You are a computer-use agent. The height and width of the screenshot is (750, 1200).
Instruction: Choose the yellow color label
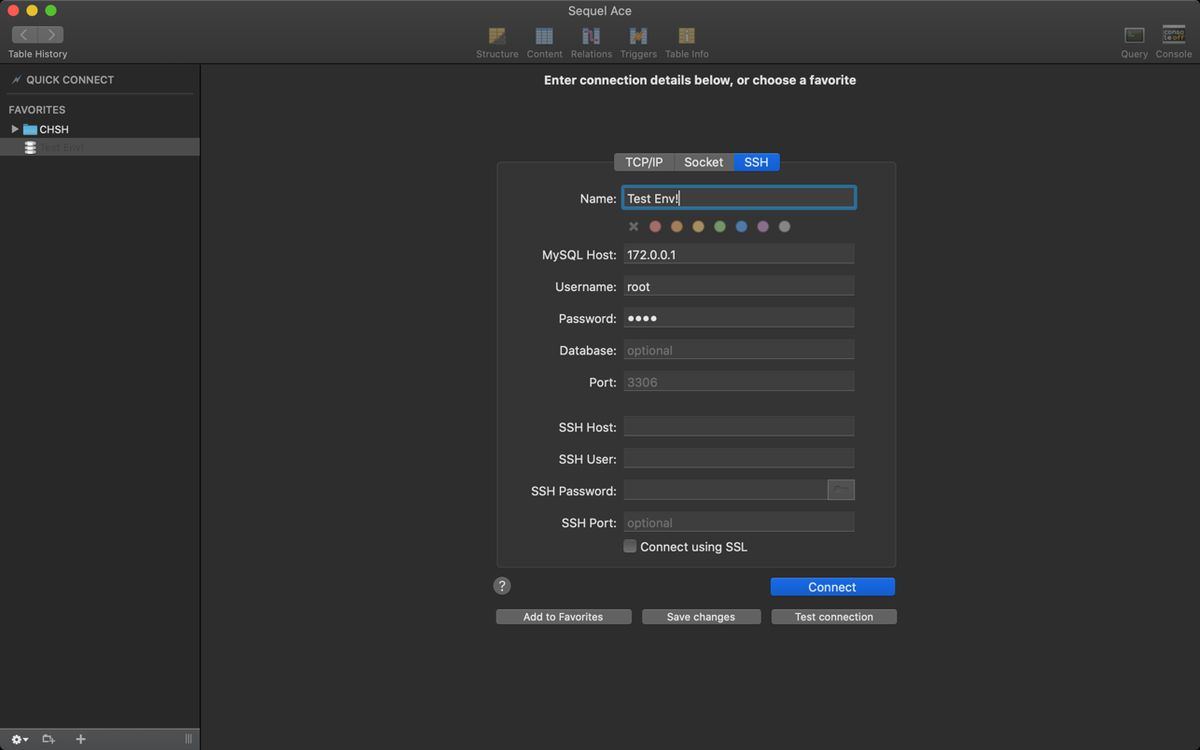click(698, 227)
